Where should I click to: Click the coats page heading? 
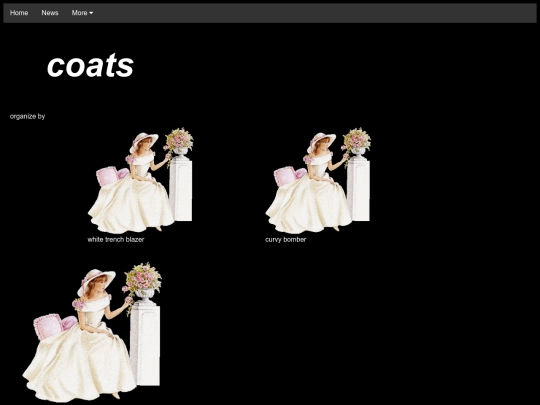90,65
